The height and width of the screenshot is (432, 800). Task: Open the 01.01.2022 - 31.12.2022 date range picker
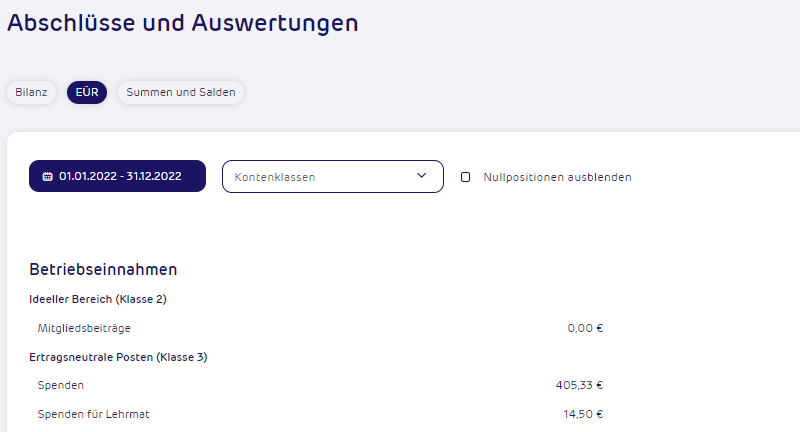(x=117, y=176)
